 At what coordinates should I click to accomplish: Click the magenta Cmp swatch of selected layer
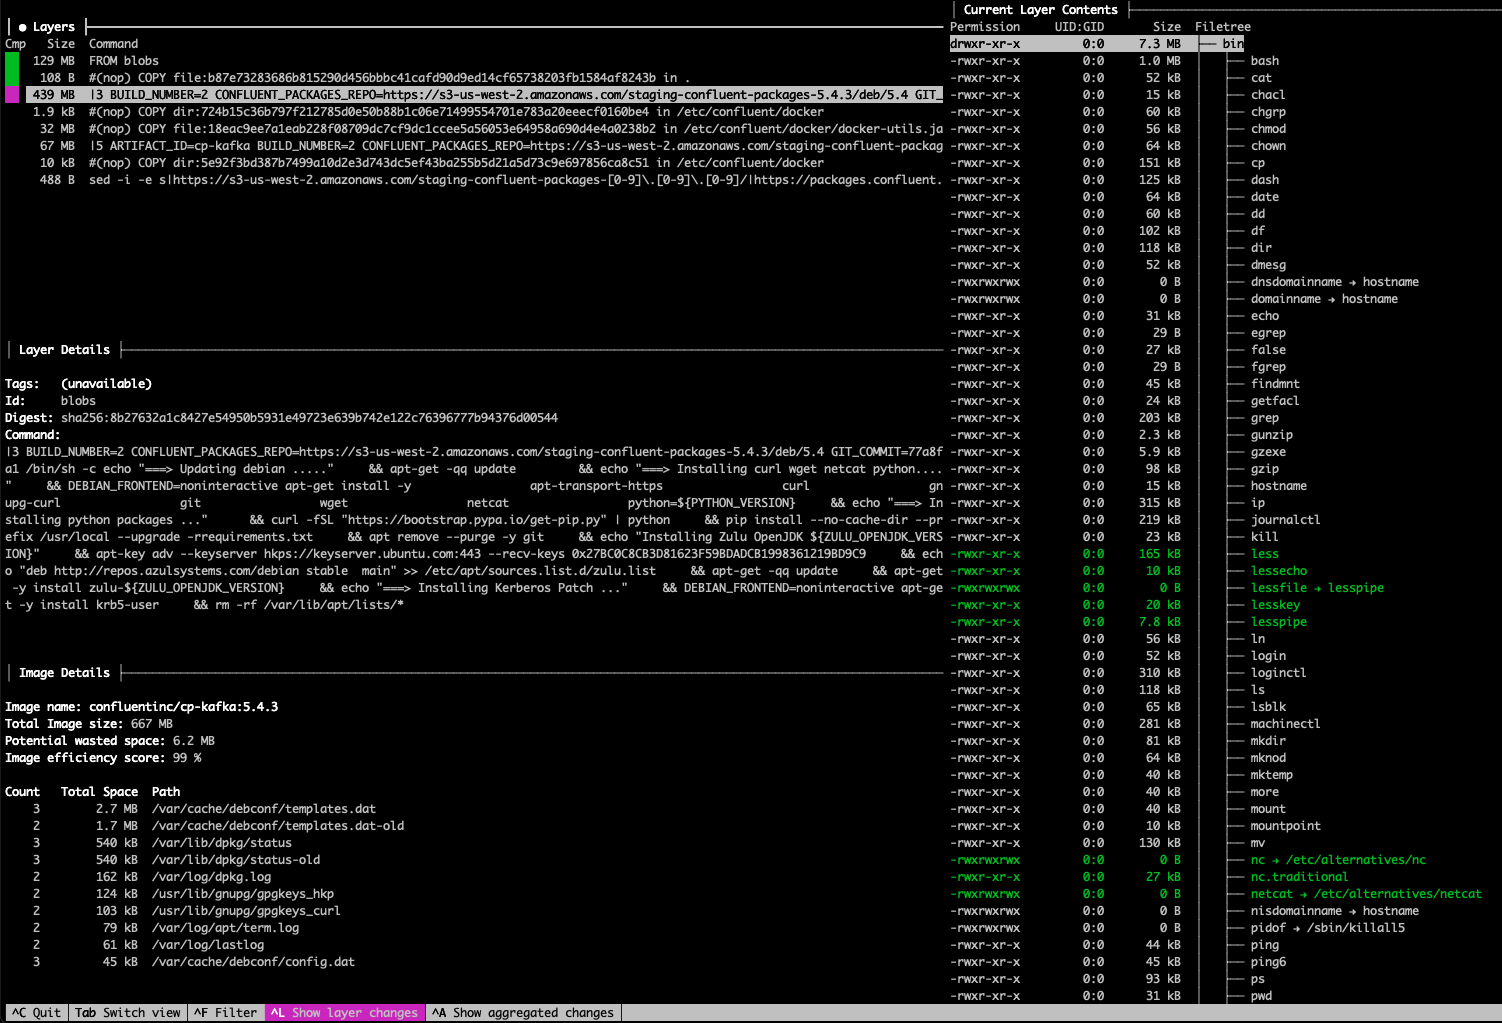click(x=11, y=94)
